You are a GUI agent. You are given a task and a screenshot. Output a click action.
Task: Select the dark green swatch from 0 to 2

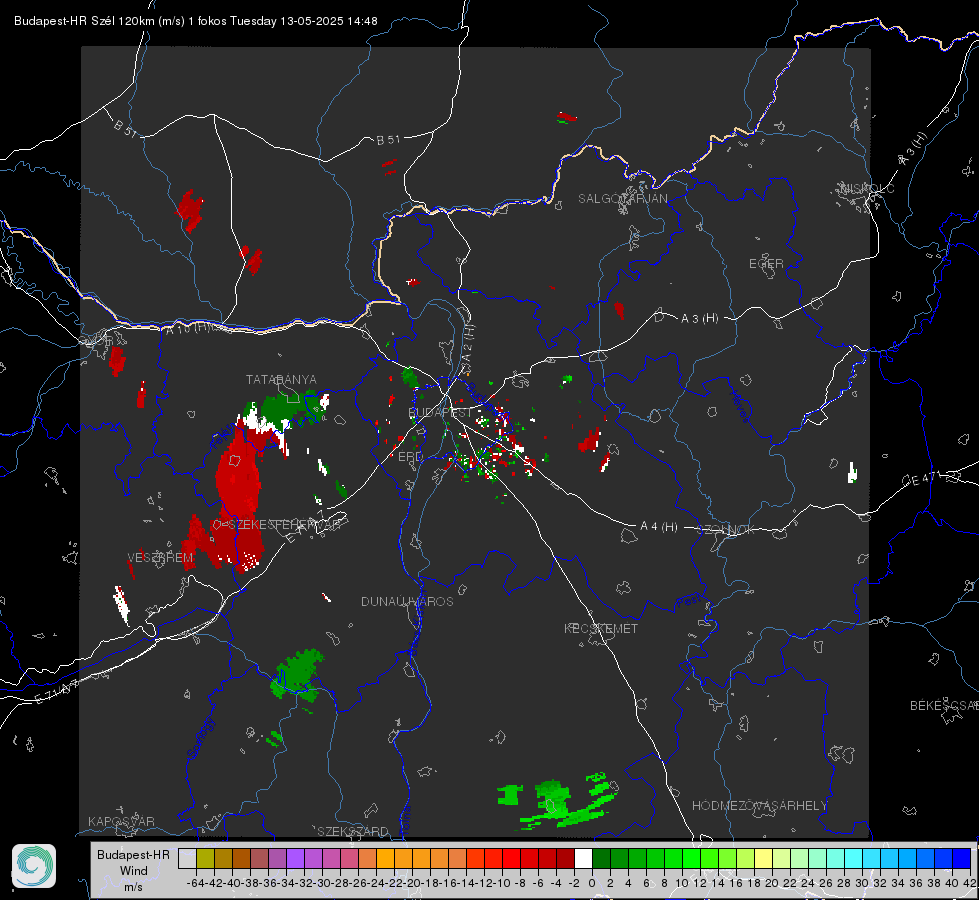[601, 858]
